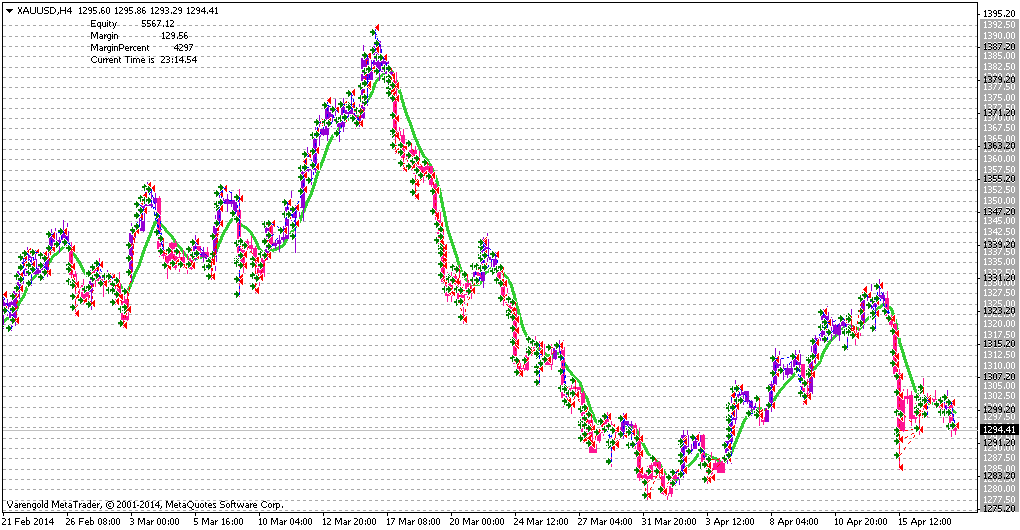Viewport: 1020px width, 530px height.
Task: Click the 31 Mar 20:00 time label
Action: pyautogui.click(x=669, y=522)
